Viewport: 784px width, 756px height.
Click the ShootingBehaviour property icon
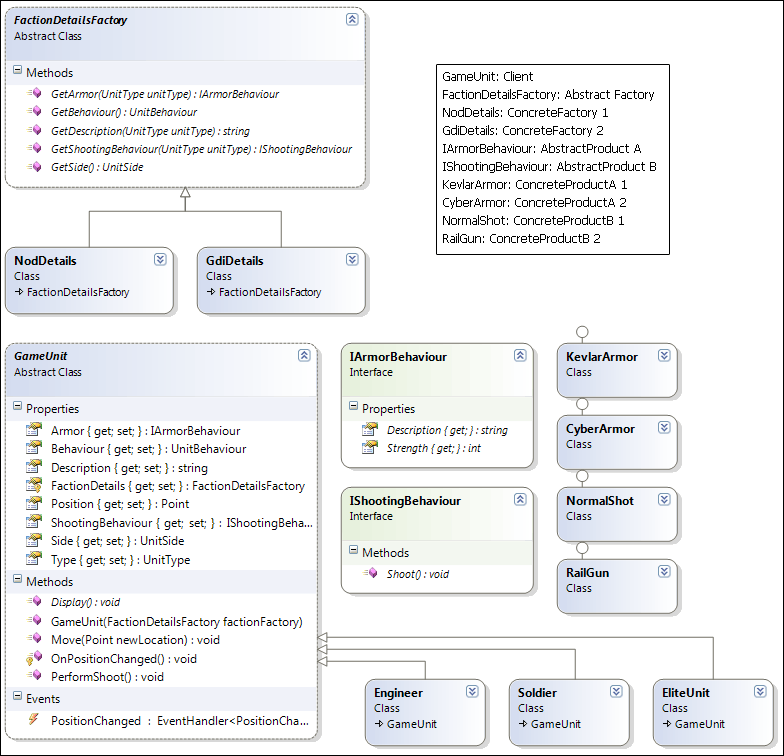click(x=34, y=522)
